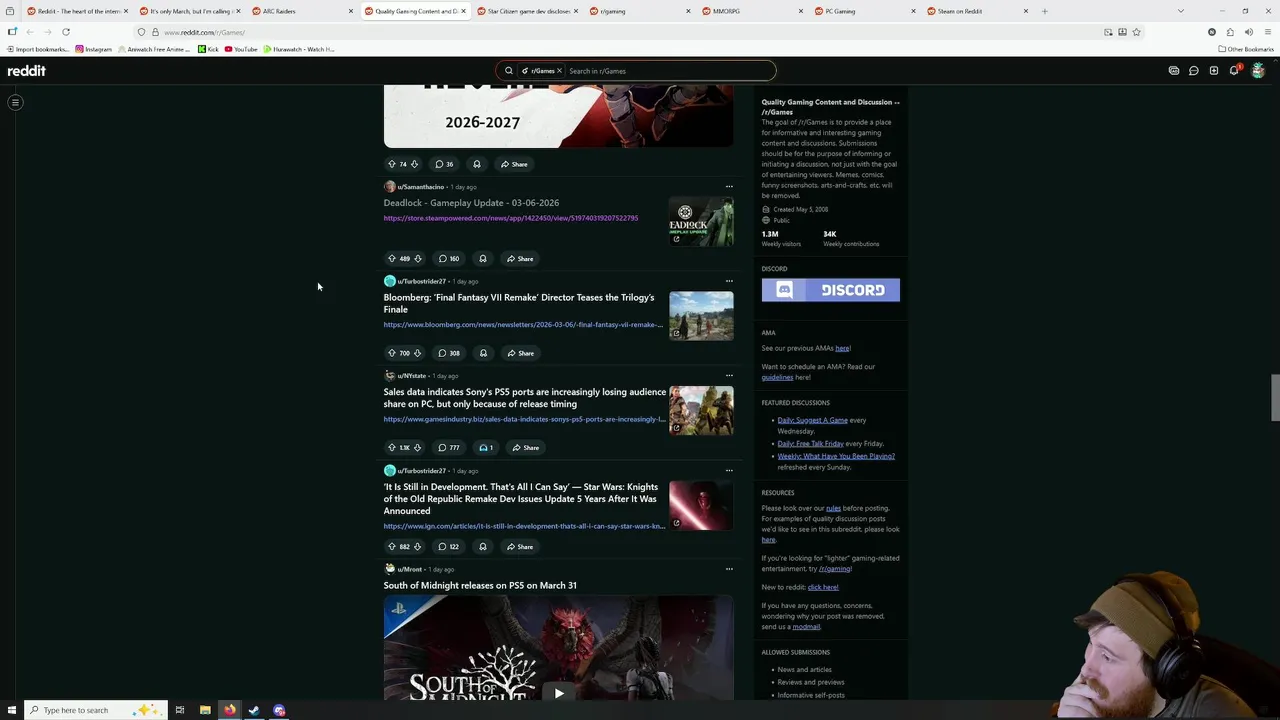Downvote the Sony PS5 ports sales post

pyautogui.click(x=418, y=448)
